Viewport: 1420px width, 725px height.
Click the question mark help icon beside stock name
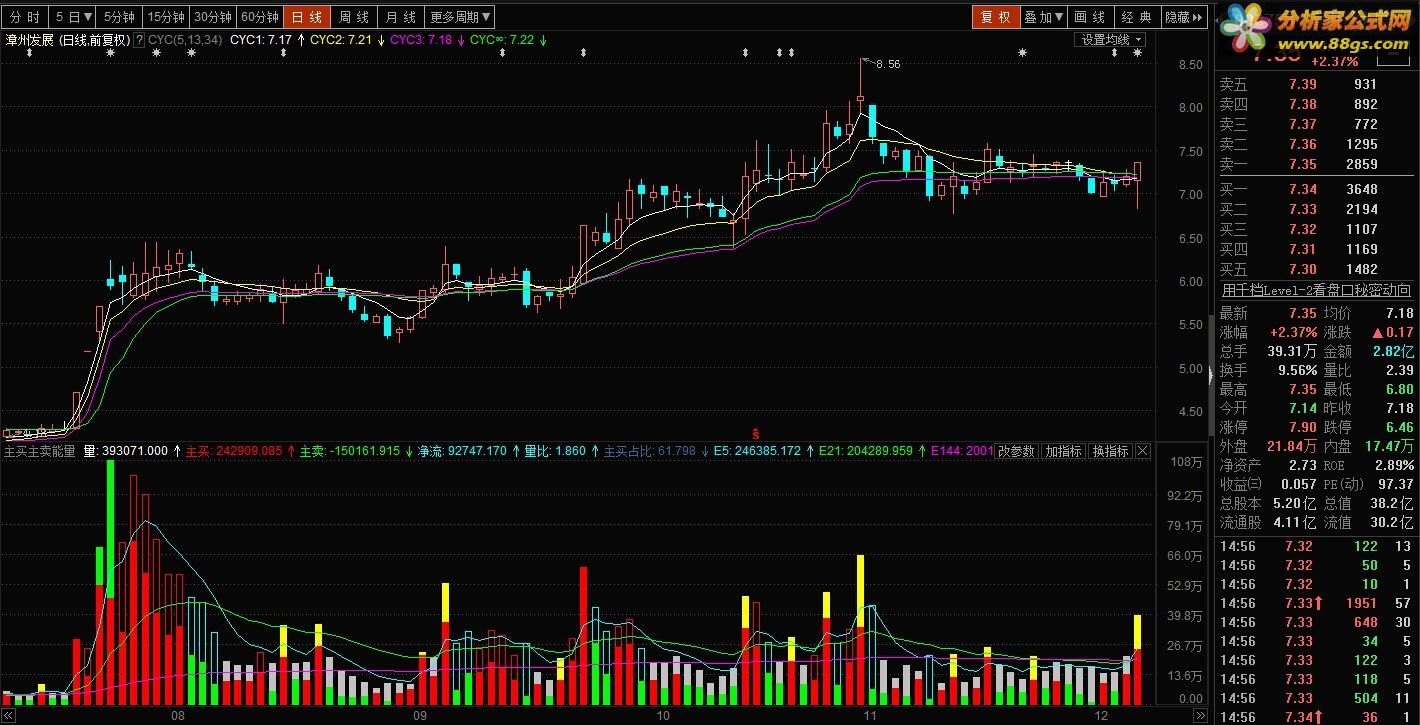[139, 40]
